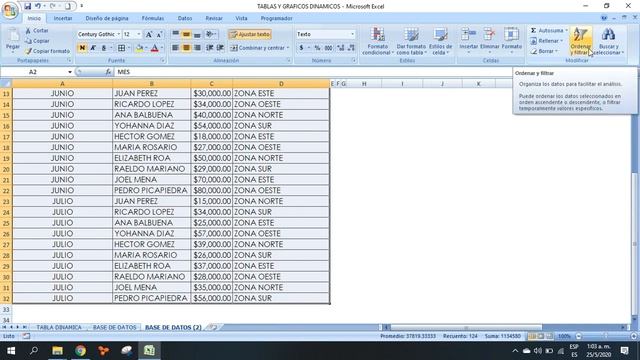Open Dar formato como tabla
640x360 pixels.
tap(411, 41)
